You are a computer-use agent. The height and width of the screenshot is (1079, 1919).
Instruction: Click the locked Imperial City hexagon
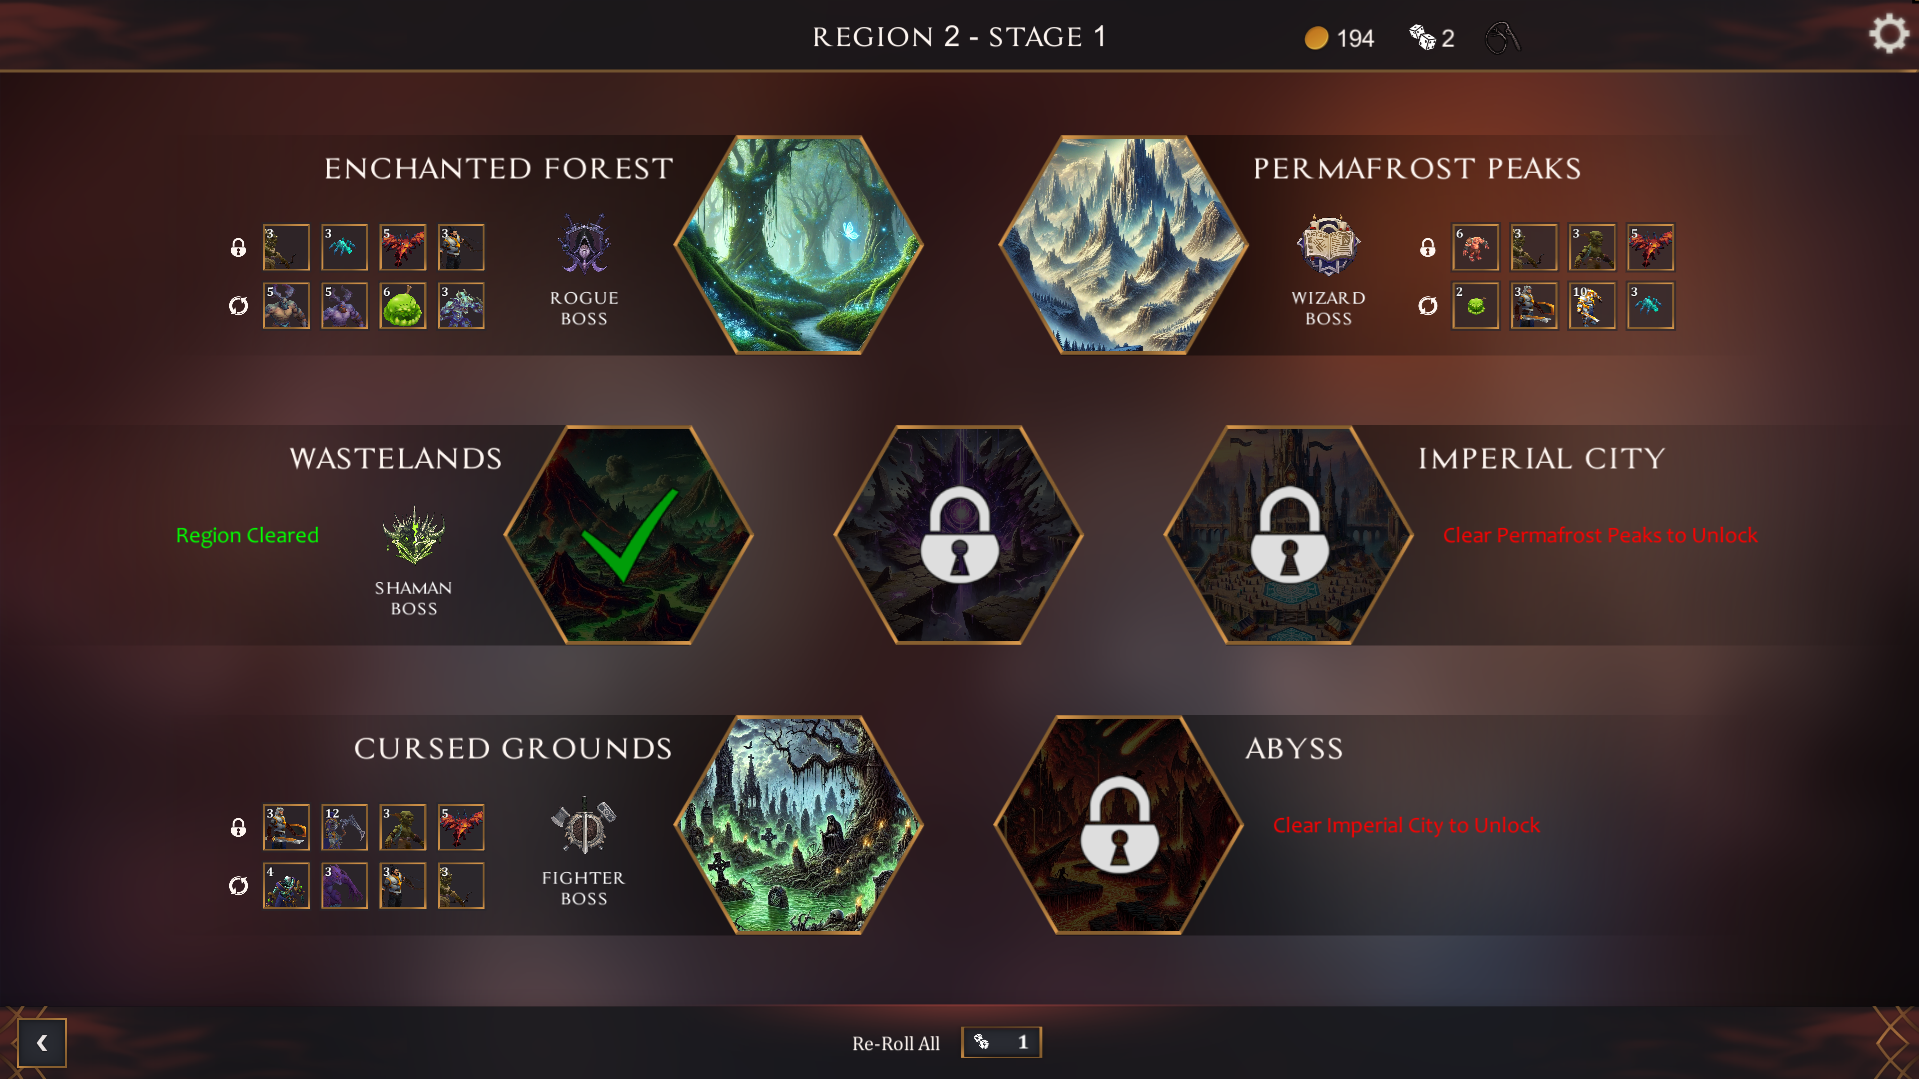1288,535
